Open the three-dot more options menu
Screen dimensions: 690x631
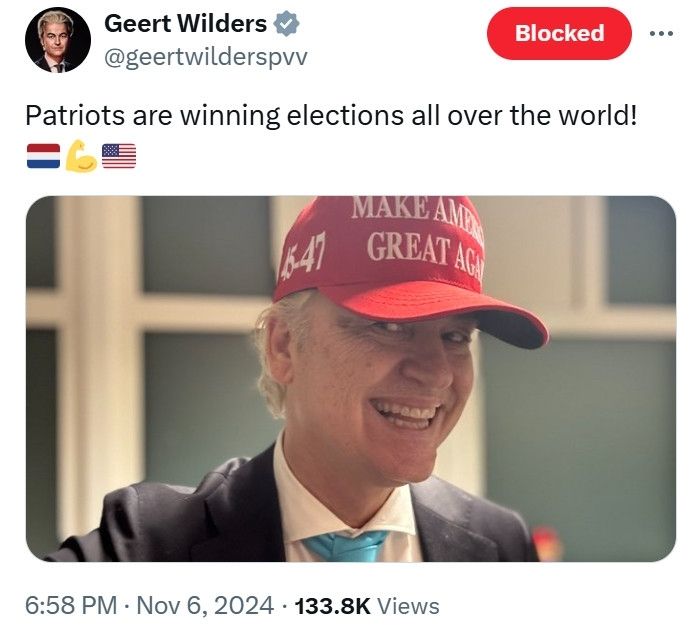click(x=661, y=33)
